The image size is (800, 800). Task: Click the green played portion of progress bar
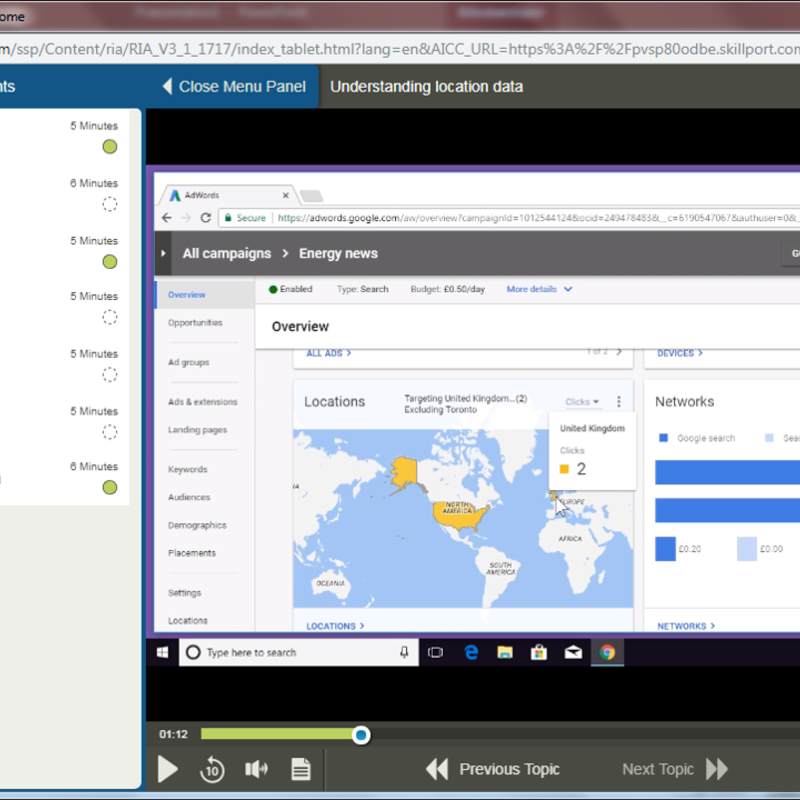click(277, 734)
